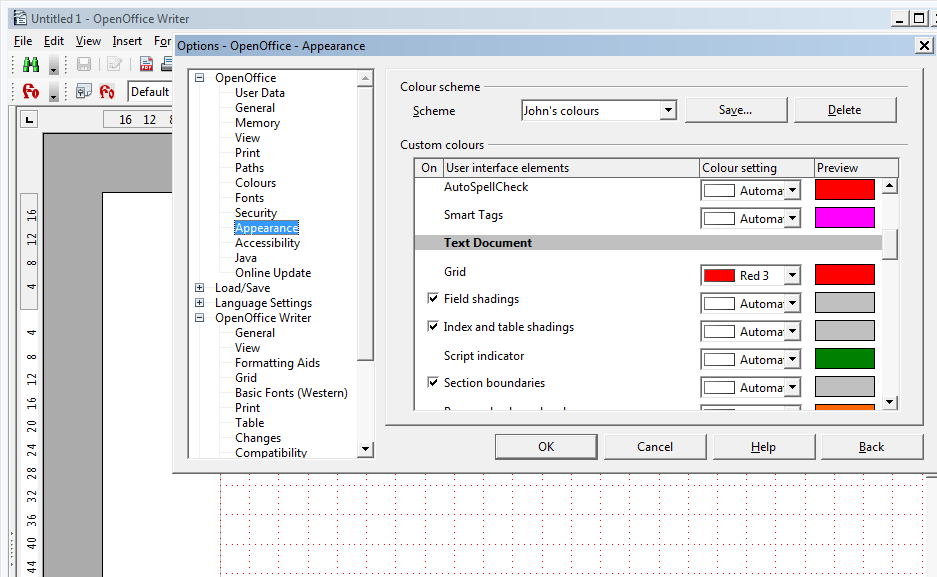Expand the Load/Save tree node
Viewport: 937px width, 577px height.
point(200,288)
